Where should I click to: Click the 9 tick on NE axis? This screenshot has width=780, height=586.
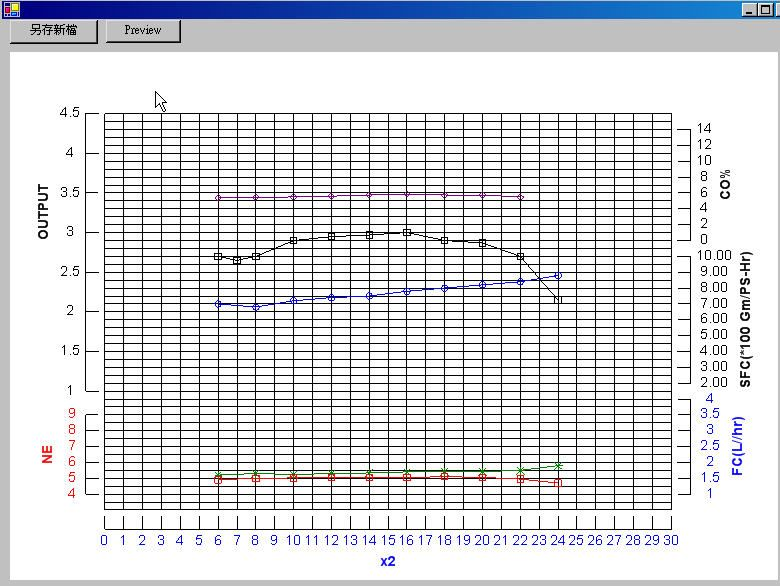72,413
